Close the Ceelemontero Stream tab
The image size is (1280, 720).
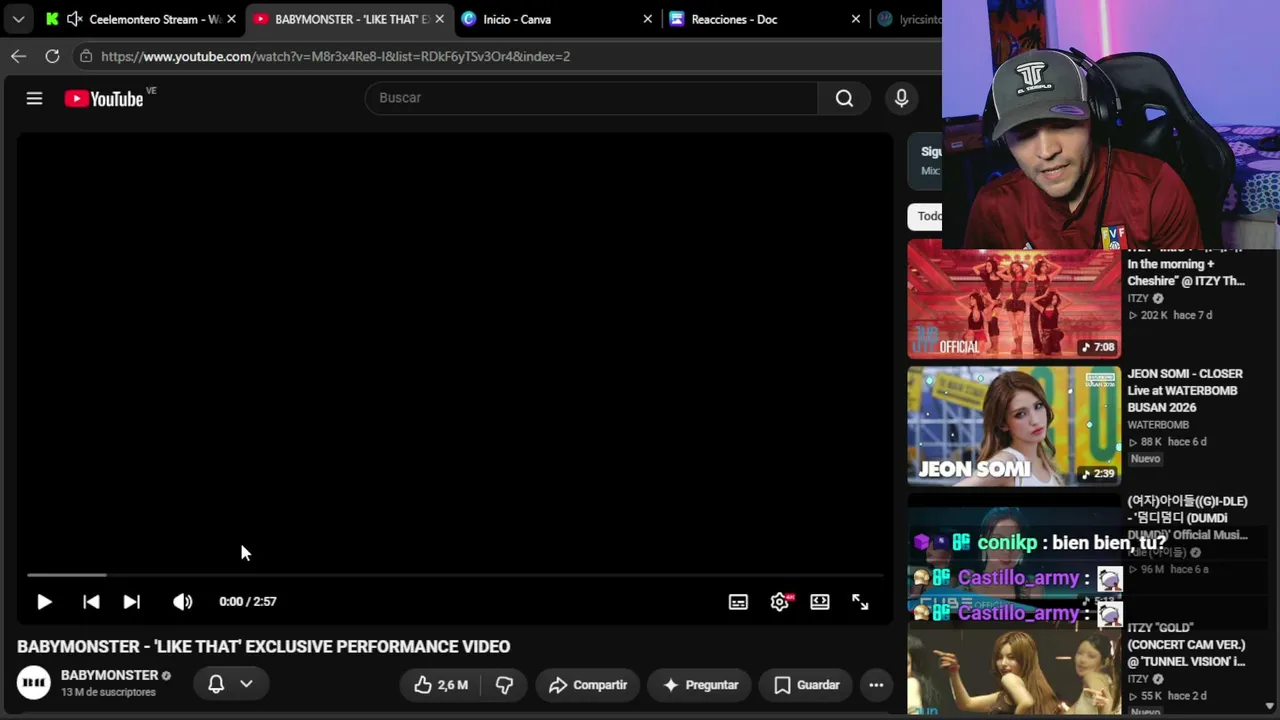tap(231, 19)
